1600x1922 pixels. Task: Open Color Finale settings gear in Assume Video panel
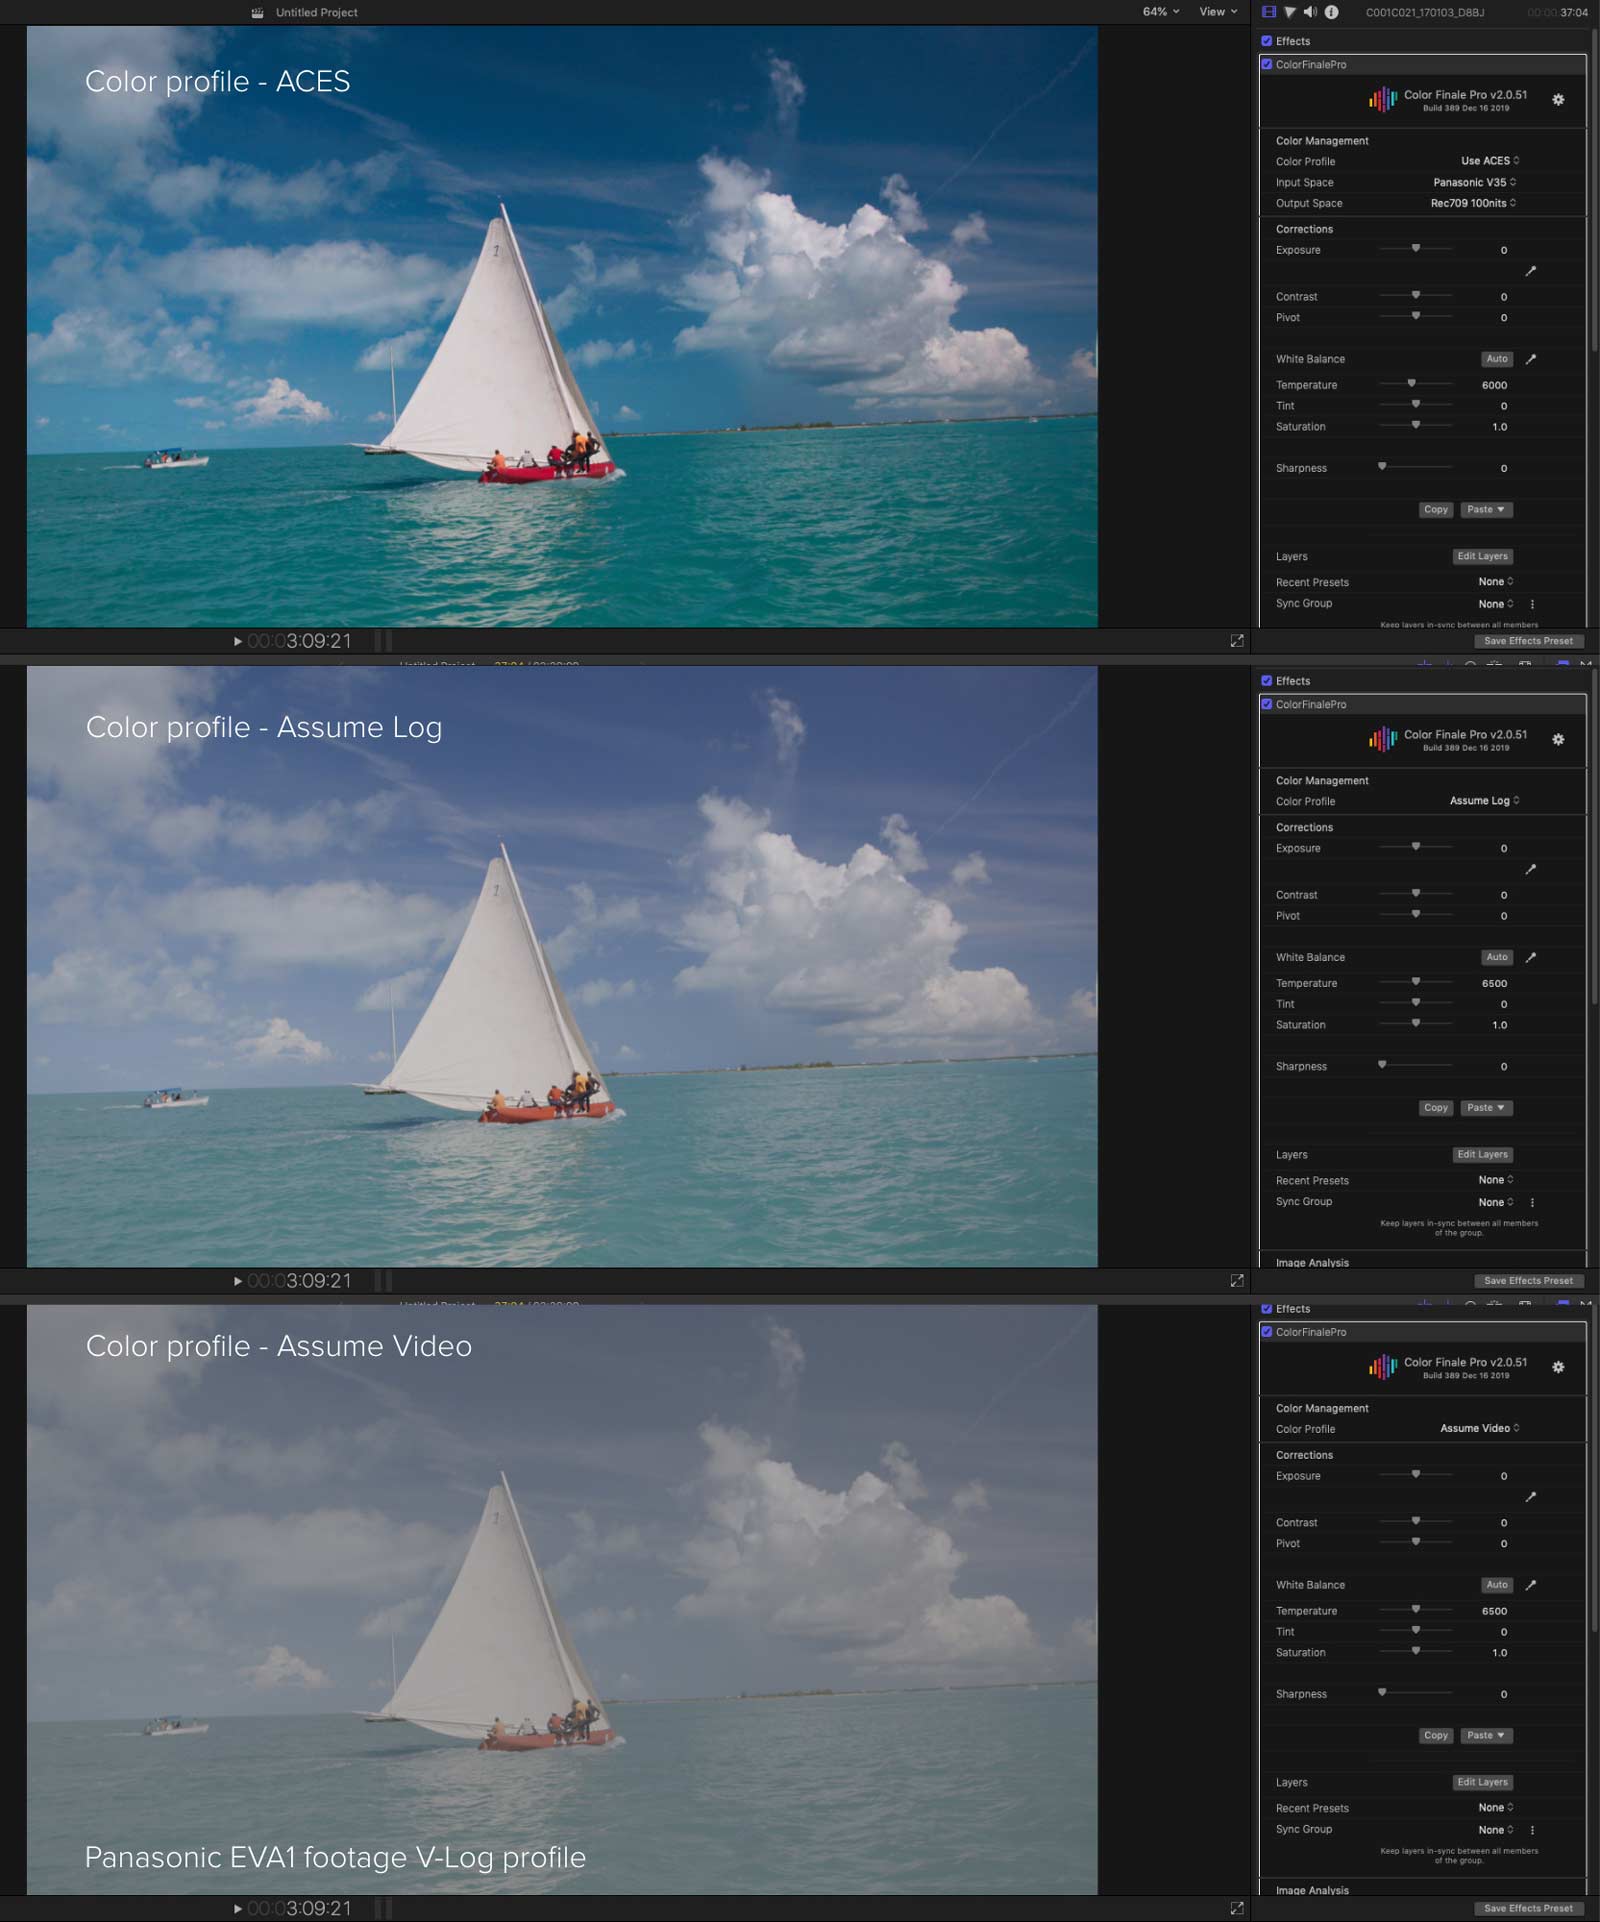[1558, 1367]
